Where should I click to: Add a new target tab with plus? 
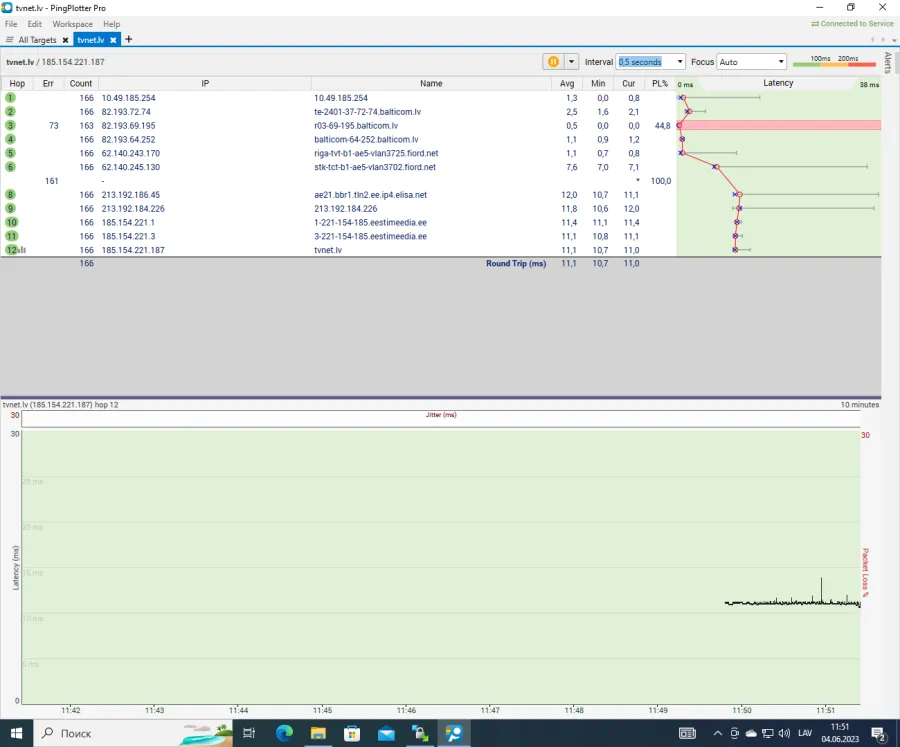coord(129,39)
